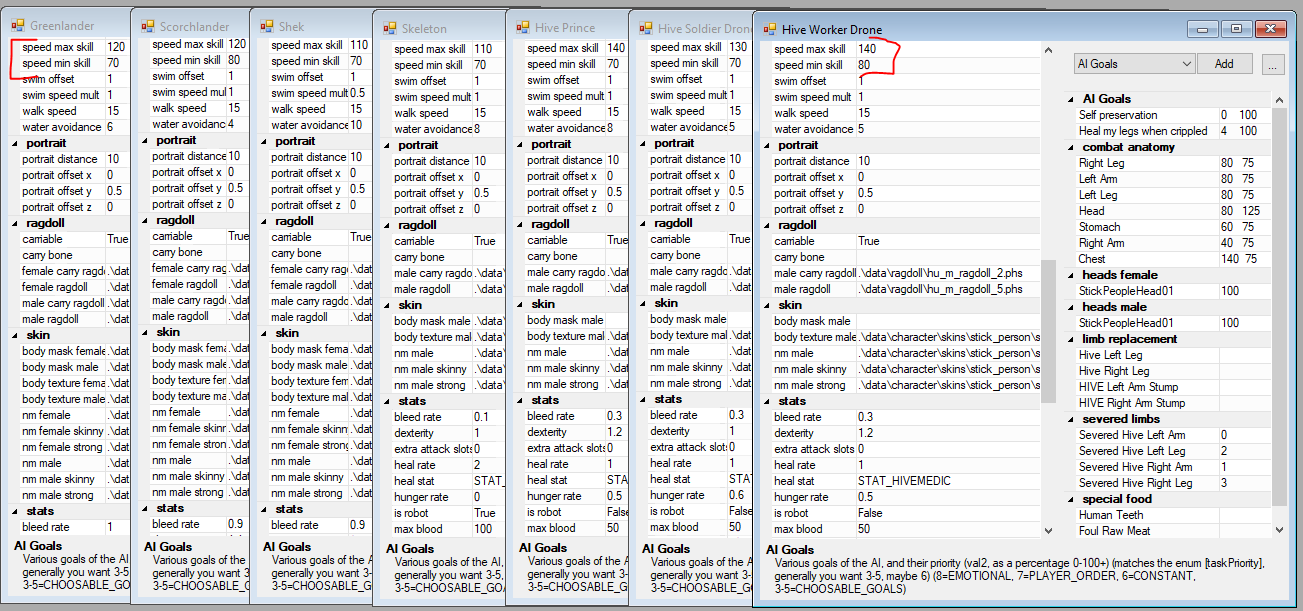The width and height of the screenshot is (1303, 611).
Task: Collapse portrait section in Hive Worker Drone
Action: [767, 145]
